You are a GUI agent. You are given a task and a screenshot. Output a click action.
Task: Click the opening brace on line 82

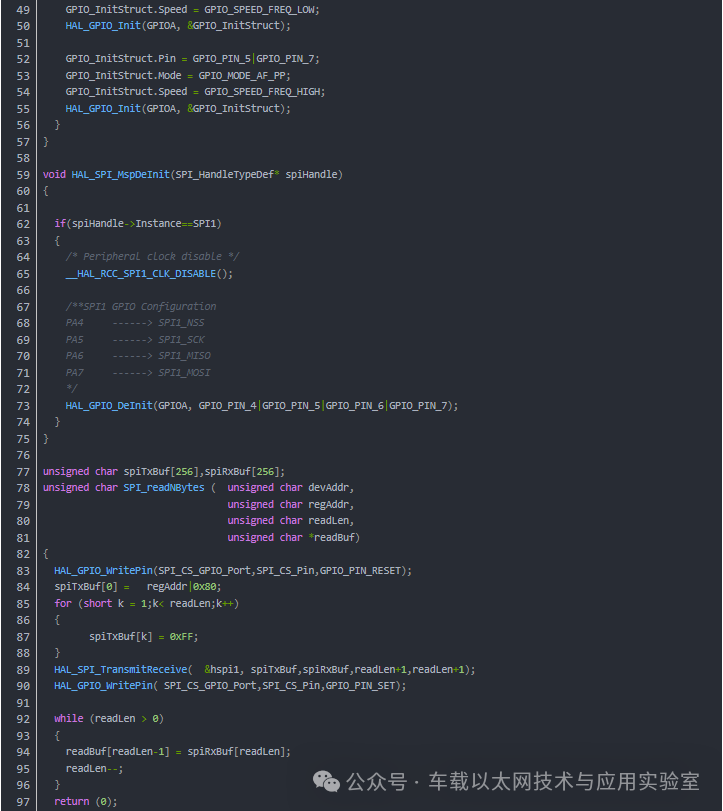pyautogui.click(x=46, y=554)
